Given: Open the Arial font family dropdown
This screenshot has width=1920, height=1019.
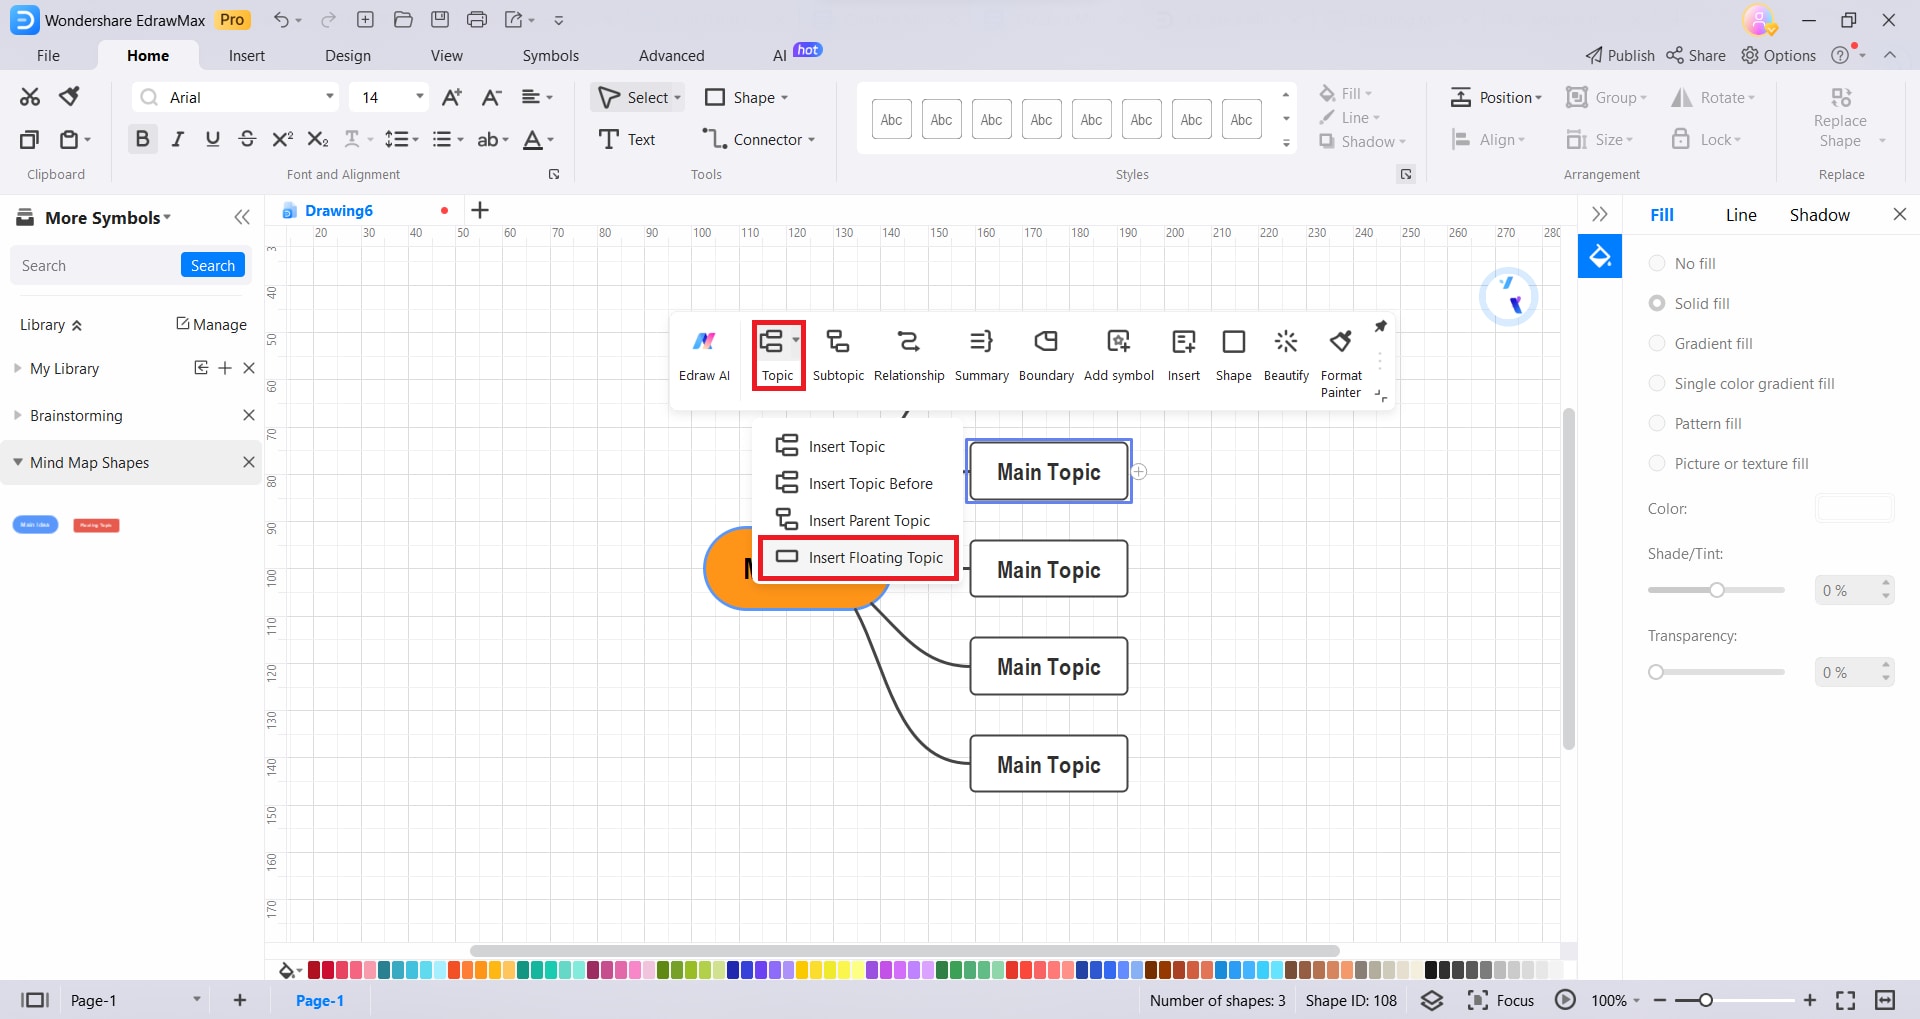Looking at the screenshot, I should pyautogui.click(x=329, y=97).
